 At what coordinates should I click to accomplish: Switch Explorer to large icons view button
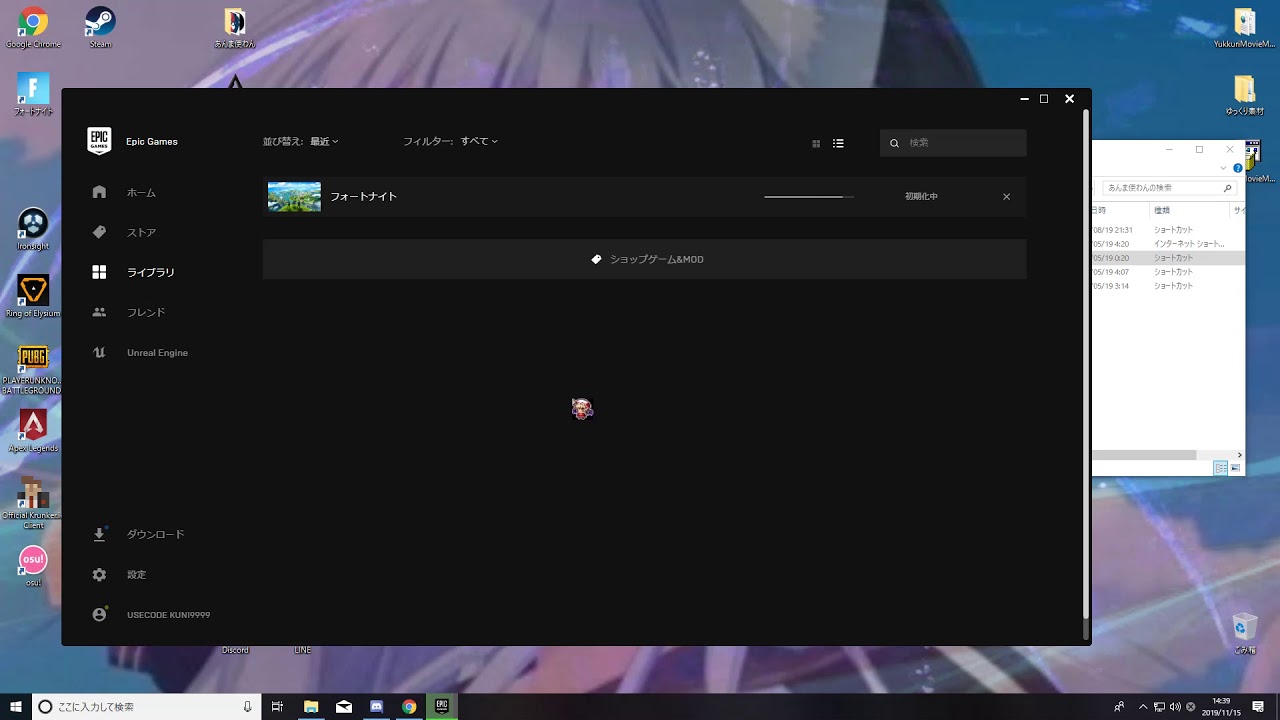(1236, 468)
